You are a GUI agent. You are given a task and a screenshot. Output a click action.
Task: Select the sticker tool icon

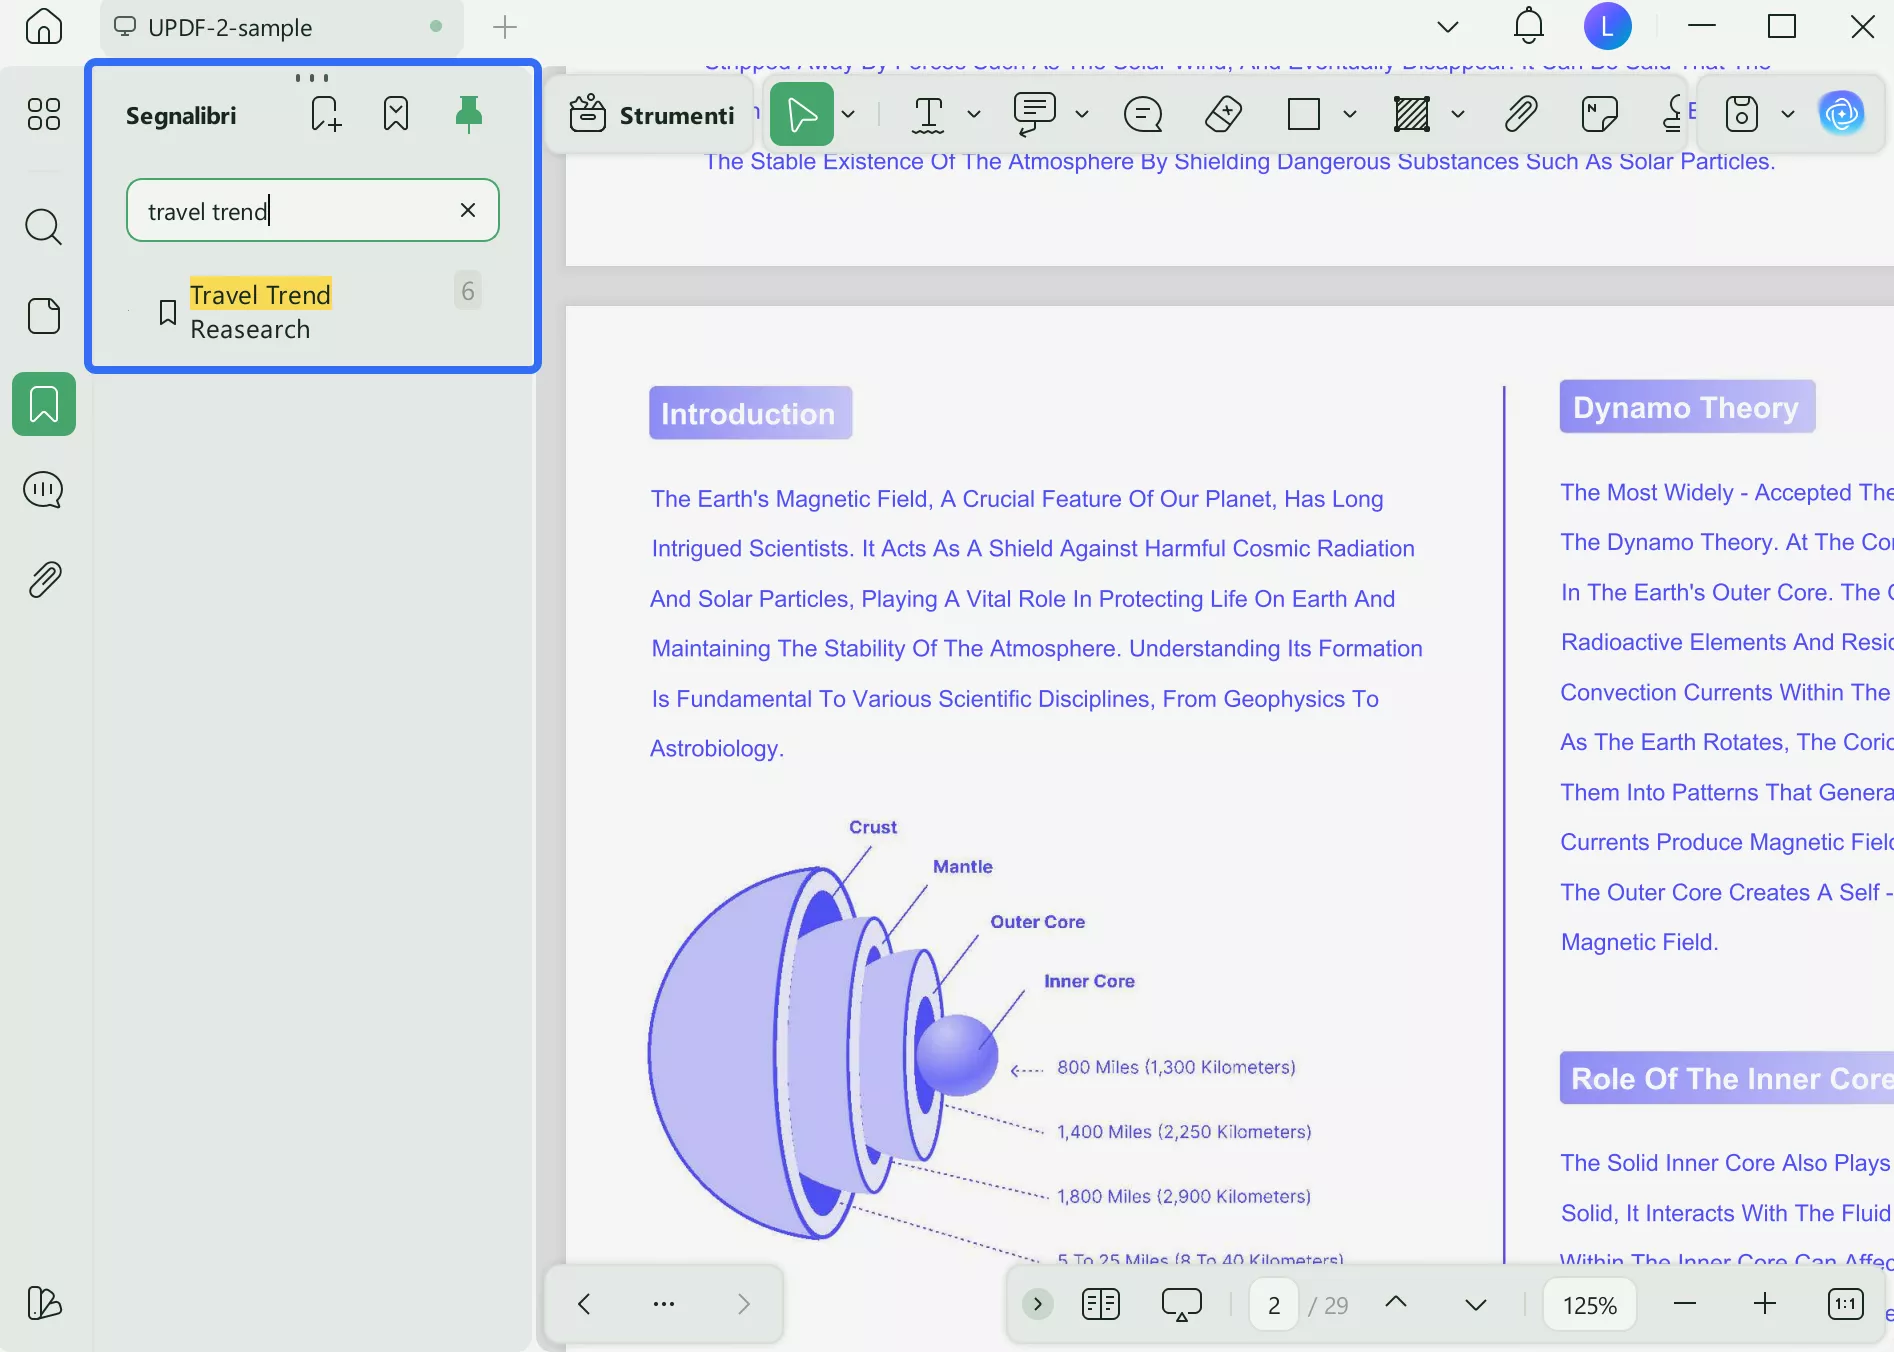pyautogui.click(x=1599, y=114)
